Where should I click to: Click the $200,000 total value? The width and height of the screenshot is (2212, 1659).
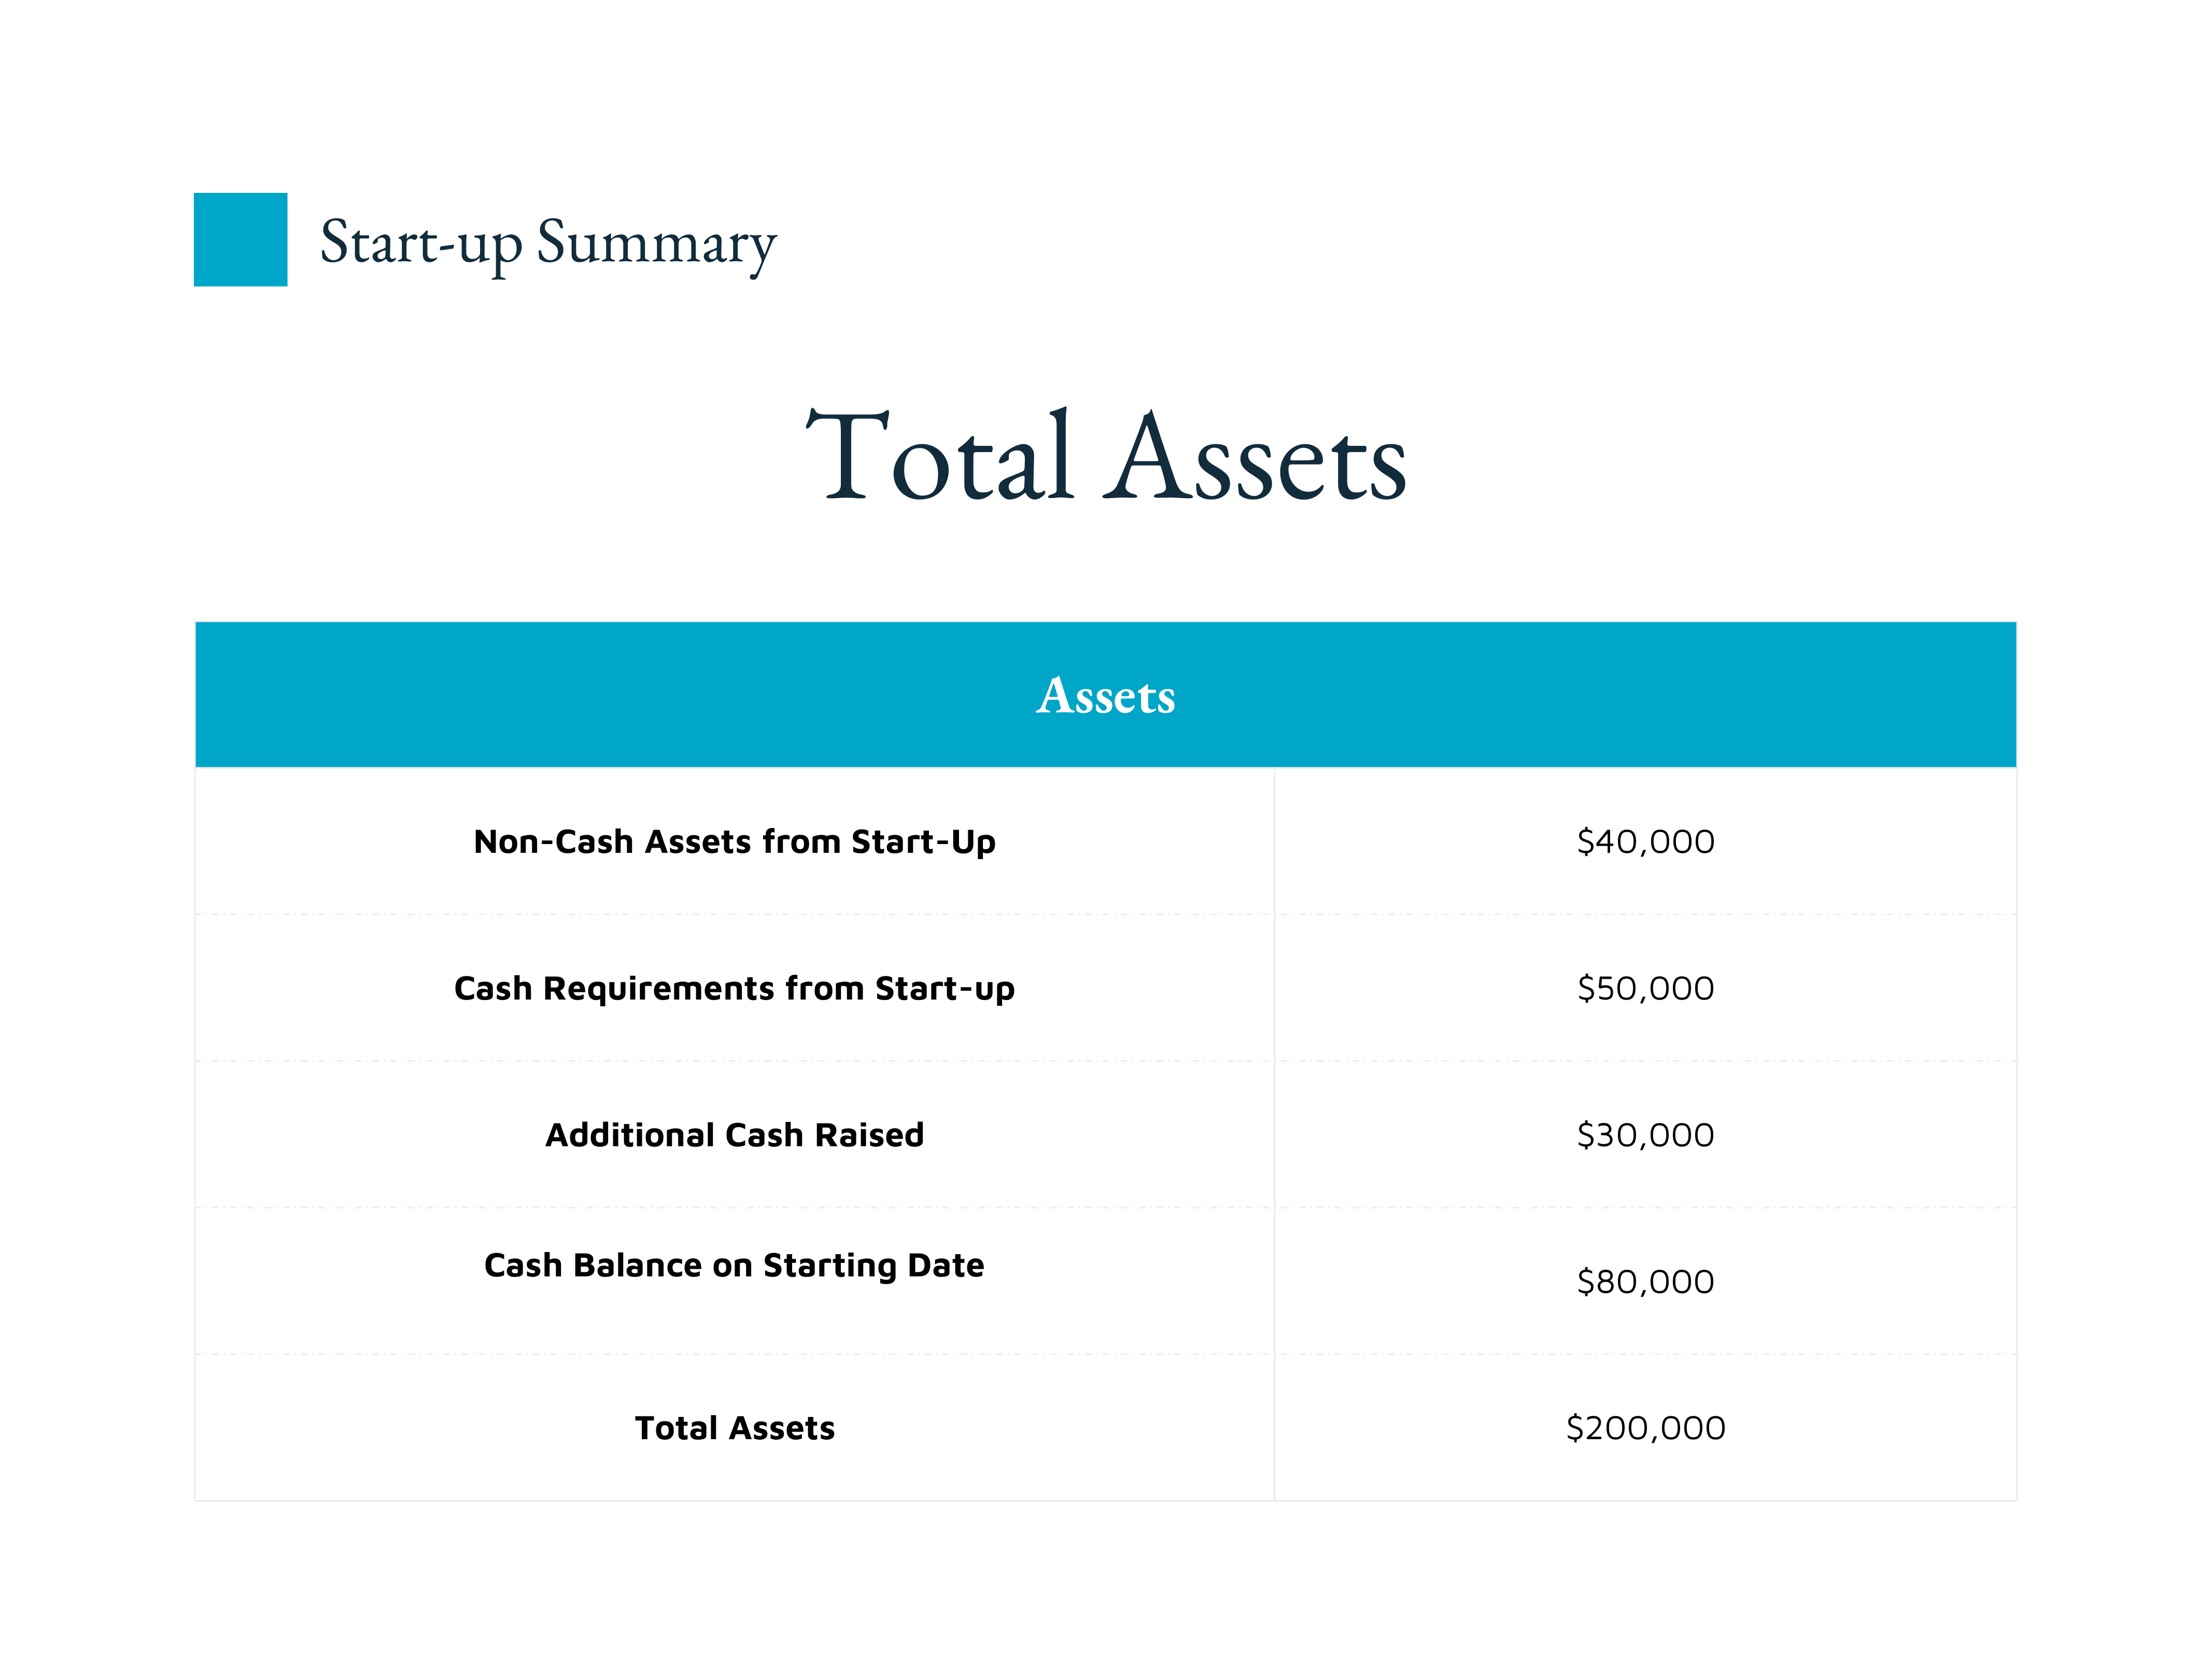pyautogui.click(x=1646, y=1428)
